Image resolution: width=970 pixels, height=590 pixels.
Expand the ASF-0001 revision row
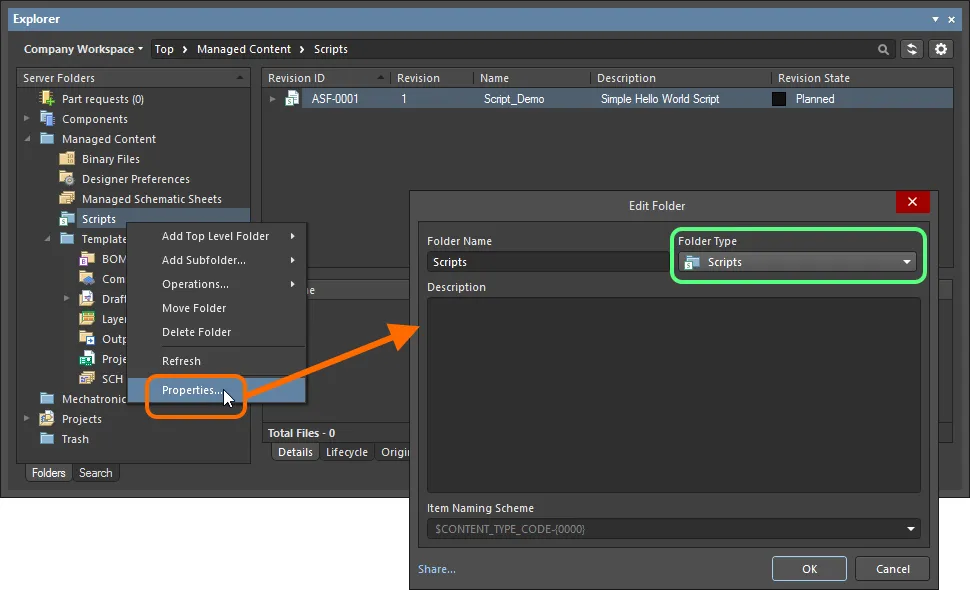tap(272, 98)
